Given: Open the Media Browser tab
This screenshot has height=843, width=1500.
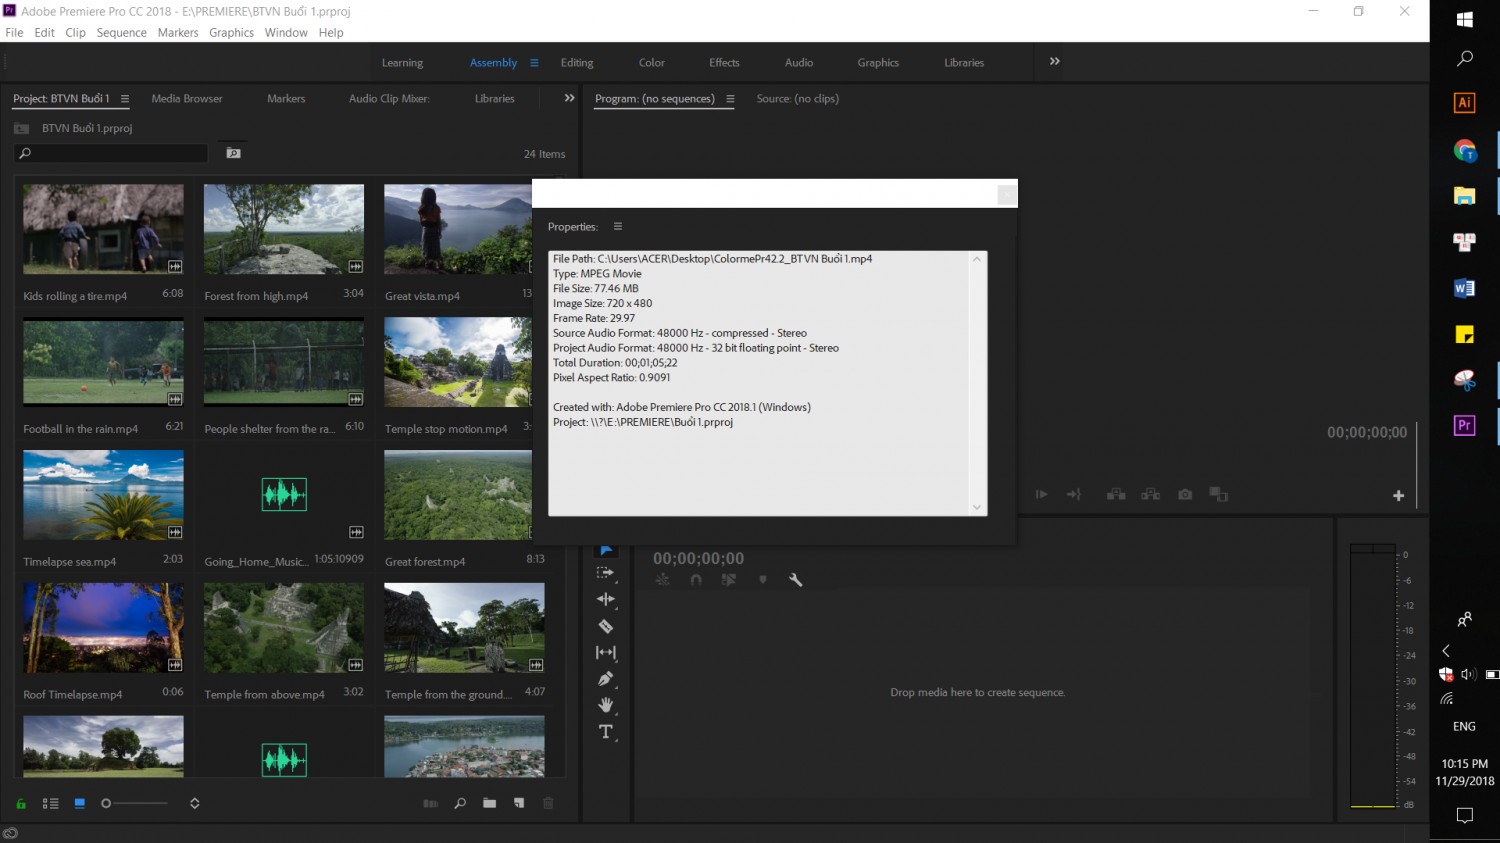Looking at the screenshot, I should [187, 98].
